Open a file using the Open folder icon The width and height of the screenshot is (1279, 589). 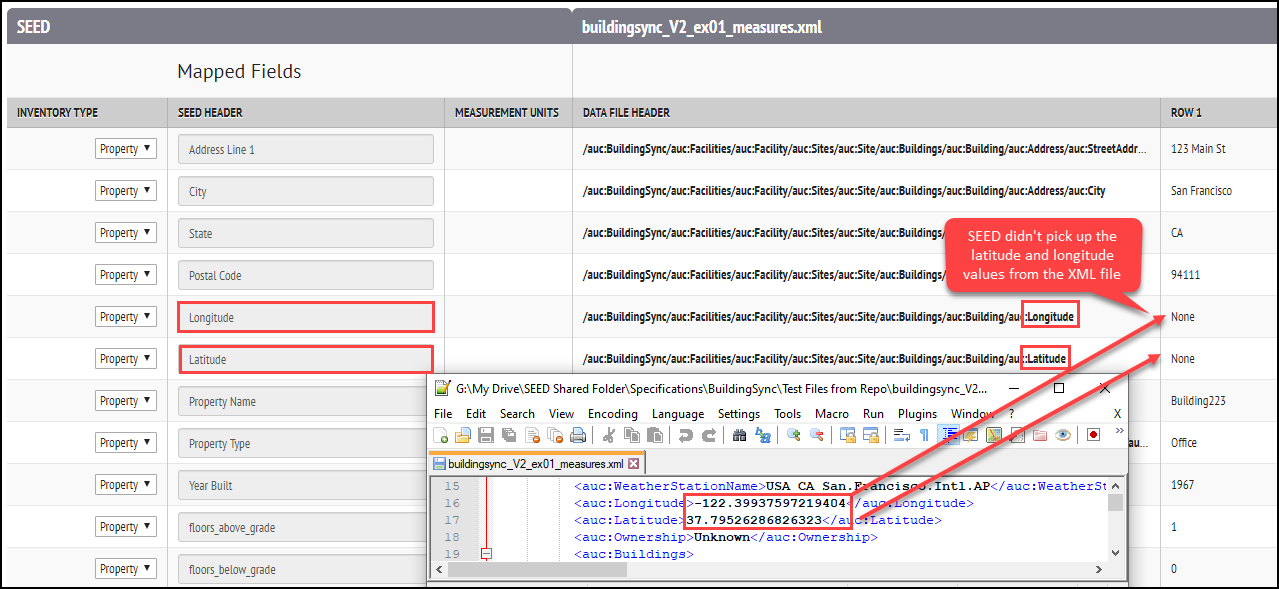(x=461, y=435)
